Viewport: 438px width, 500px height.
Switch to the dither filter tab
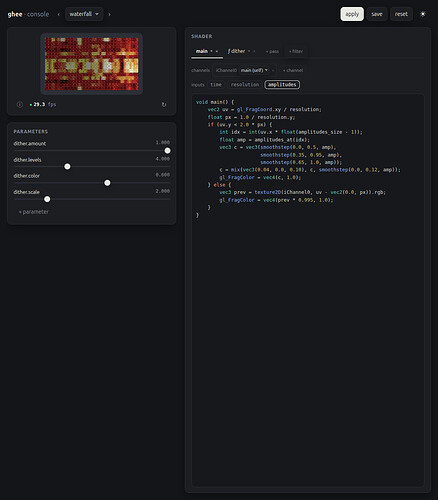(236, 51)
